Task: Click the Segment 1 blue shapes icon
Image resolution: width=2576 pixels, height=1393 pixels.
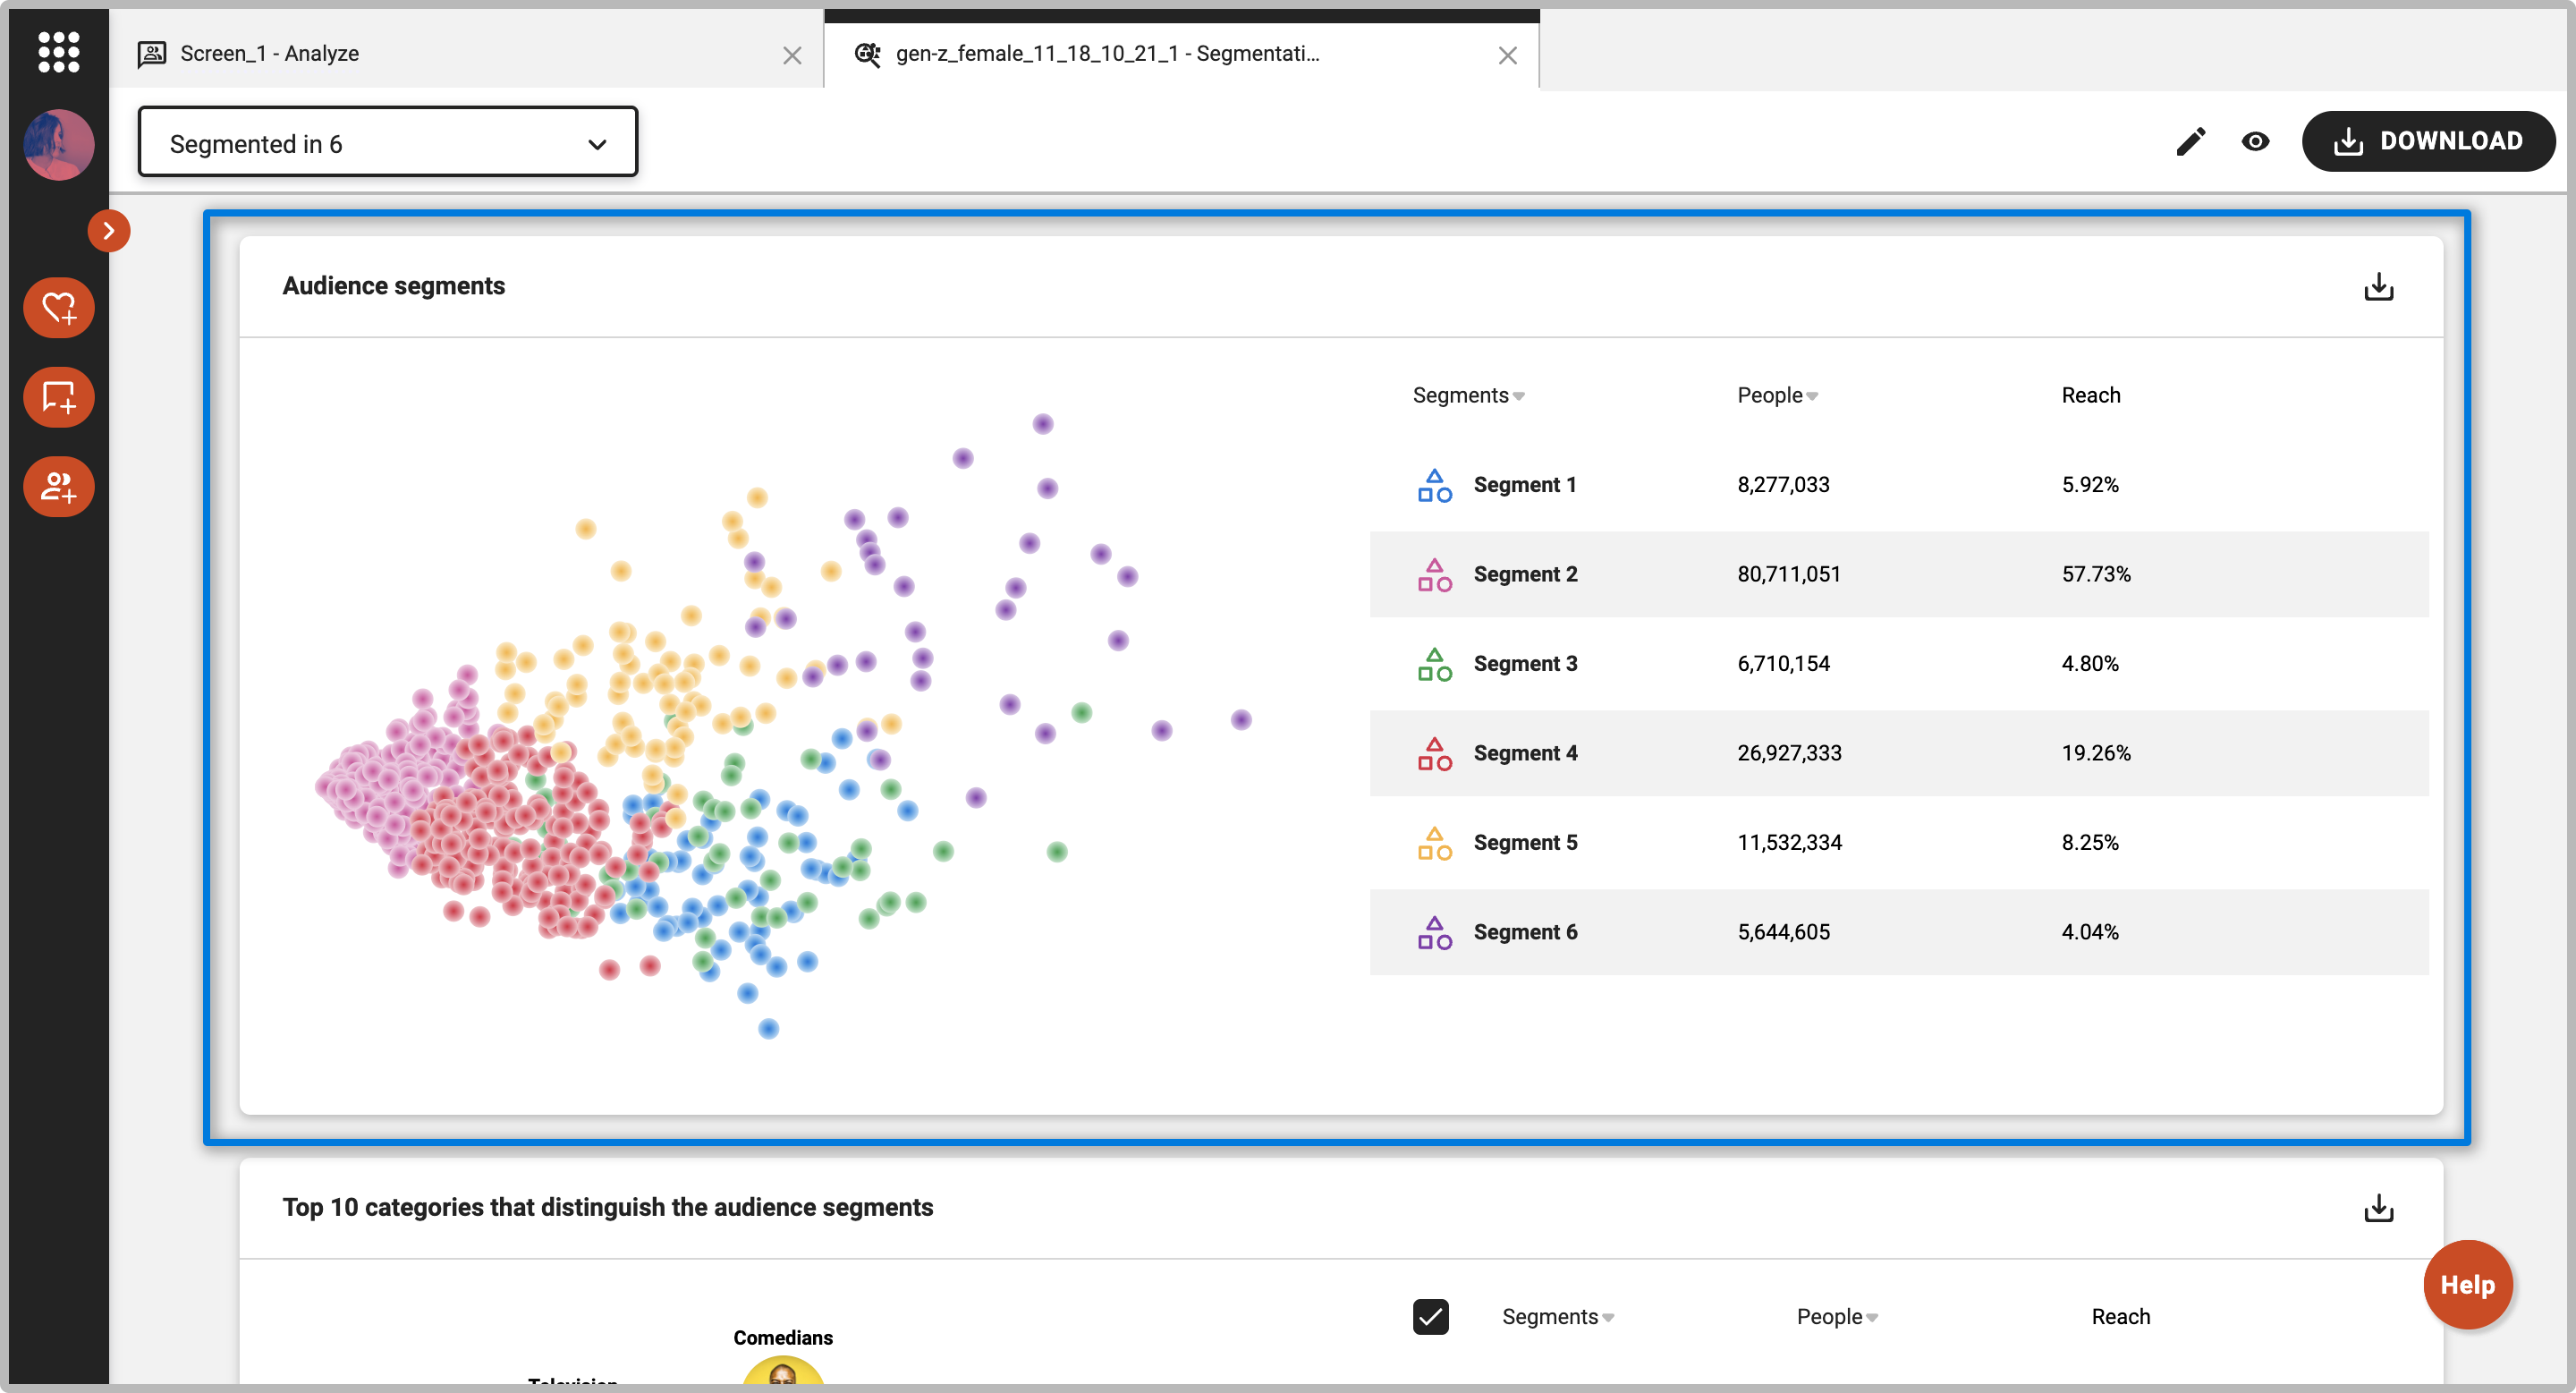Action: click(x=1434, y=485)
